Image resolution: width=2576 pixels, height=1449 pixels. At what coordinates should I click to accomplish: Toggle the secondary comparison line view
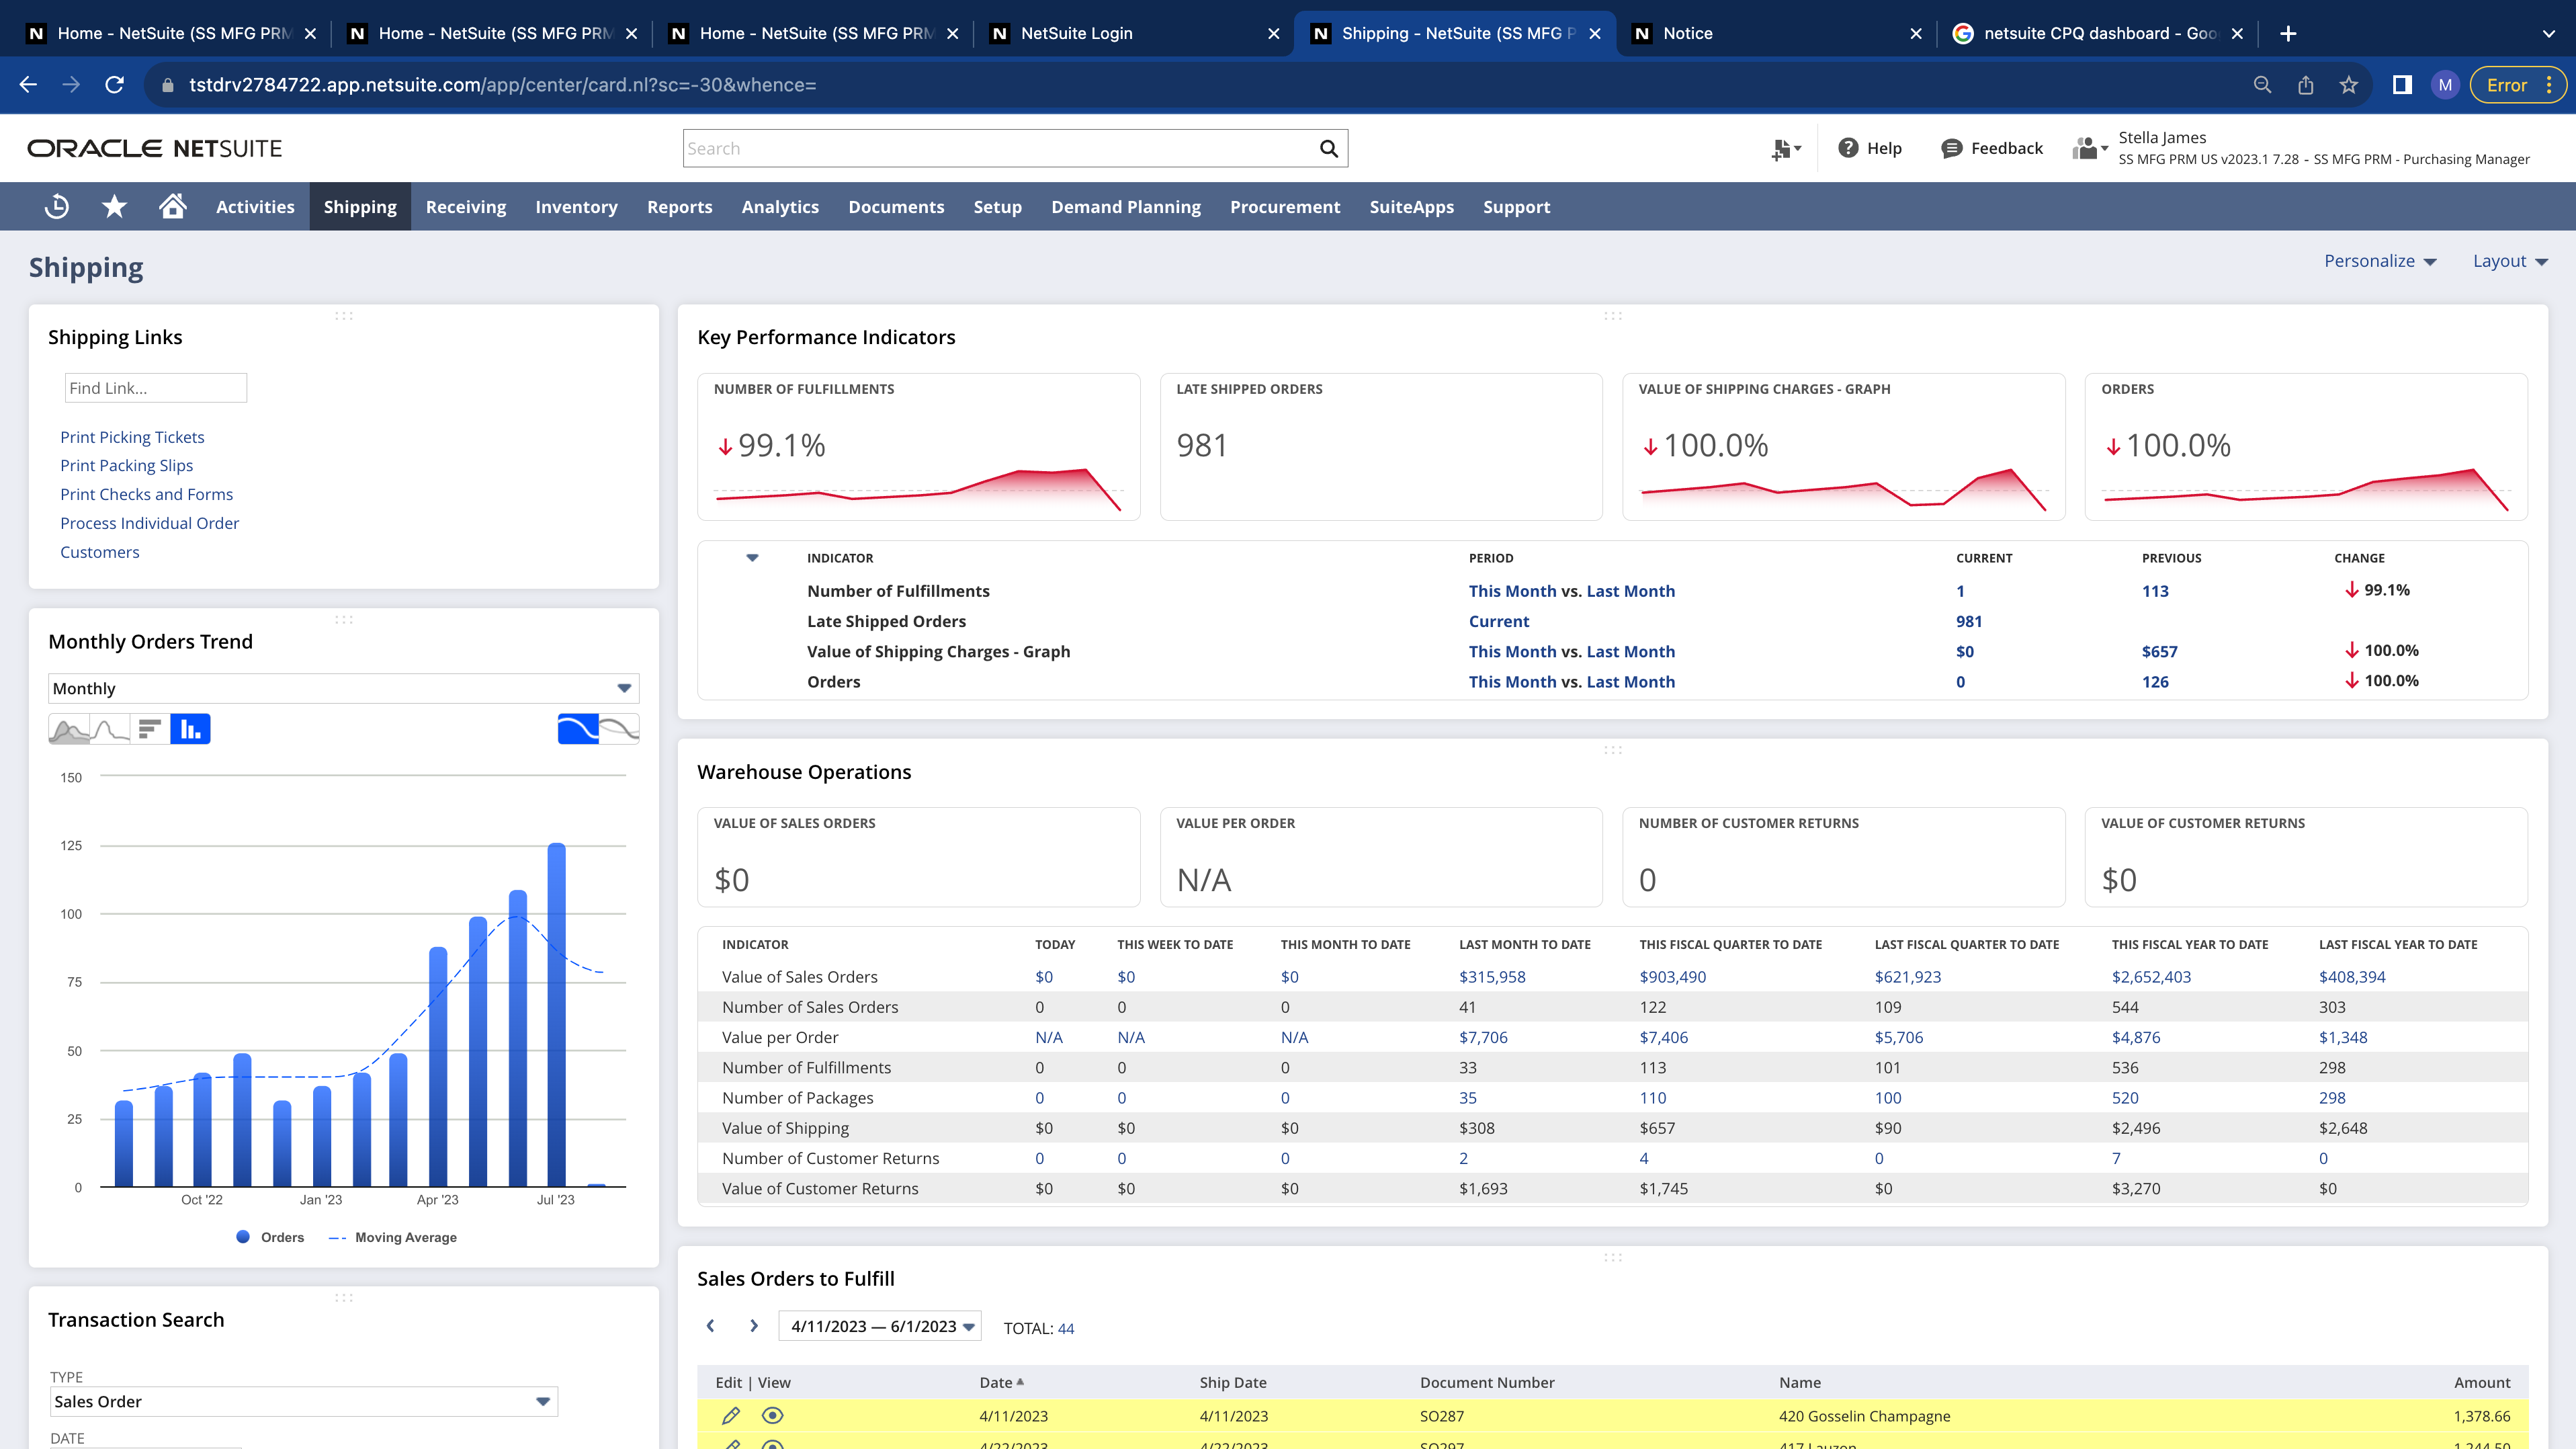click(x=619, y=729)
